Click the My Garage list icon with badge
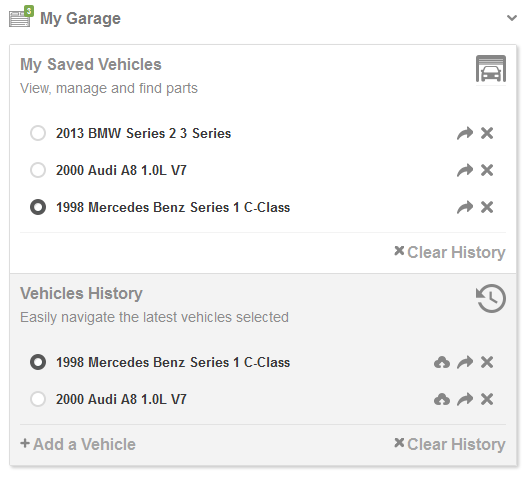Image resolution: width=528 pixels, height=478 pixels. tap(21, 16)
